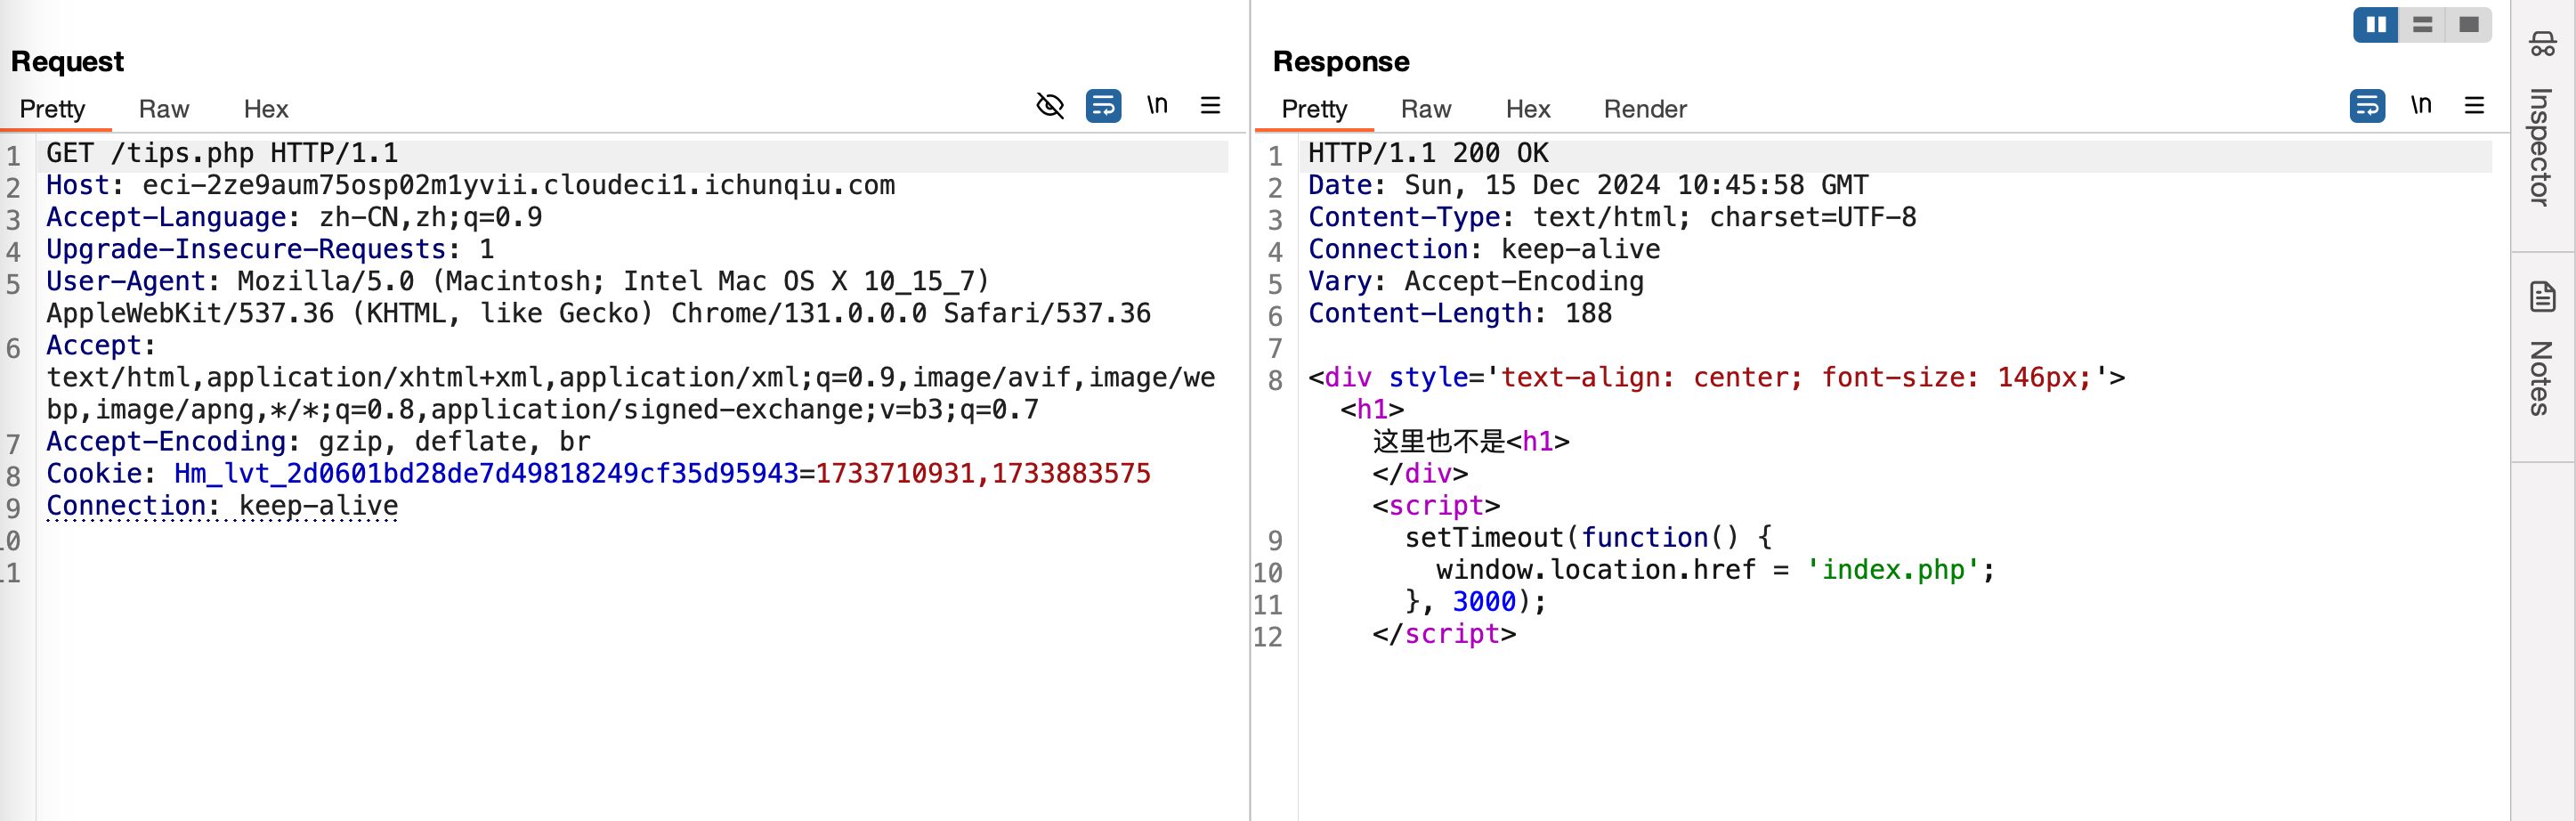
Task: Select top-bottom stacked layout icon
Action: pyautogui.click(x=2422, y=25)
